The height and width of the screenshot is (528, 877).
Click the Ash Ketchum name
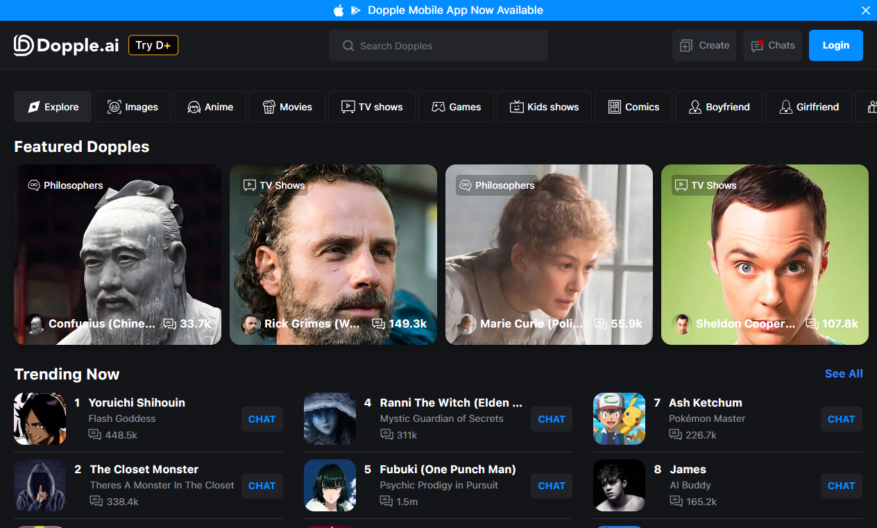point(705,403)
